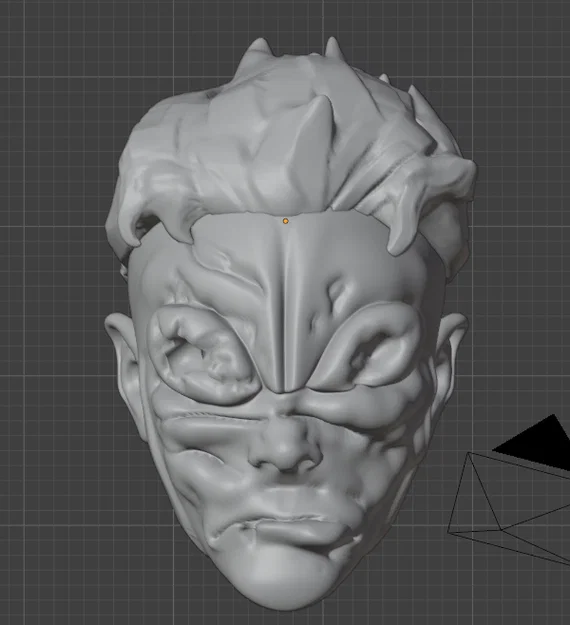Select the camera wireframe object
Screen dimensions: 570x625
click(x=510, y=490)
